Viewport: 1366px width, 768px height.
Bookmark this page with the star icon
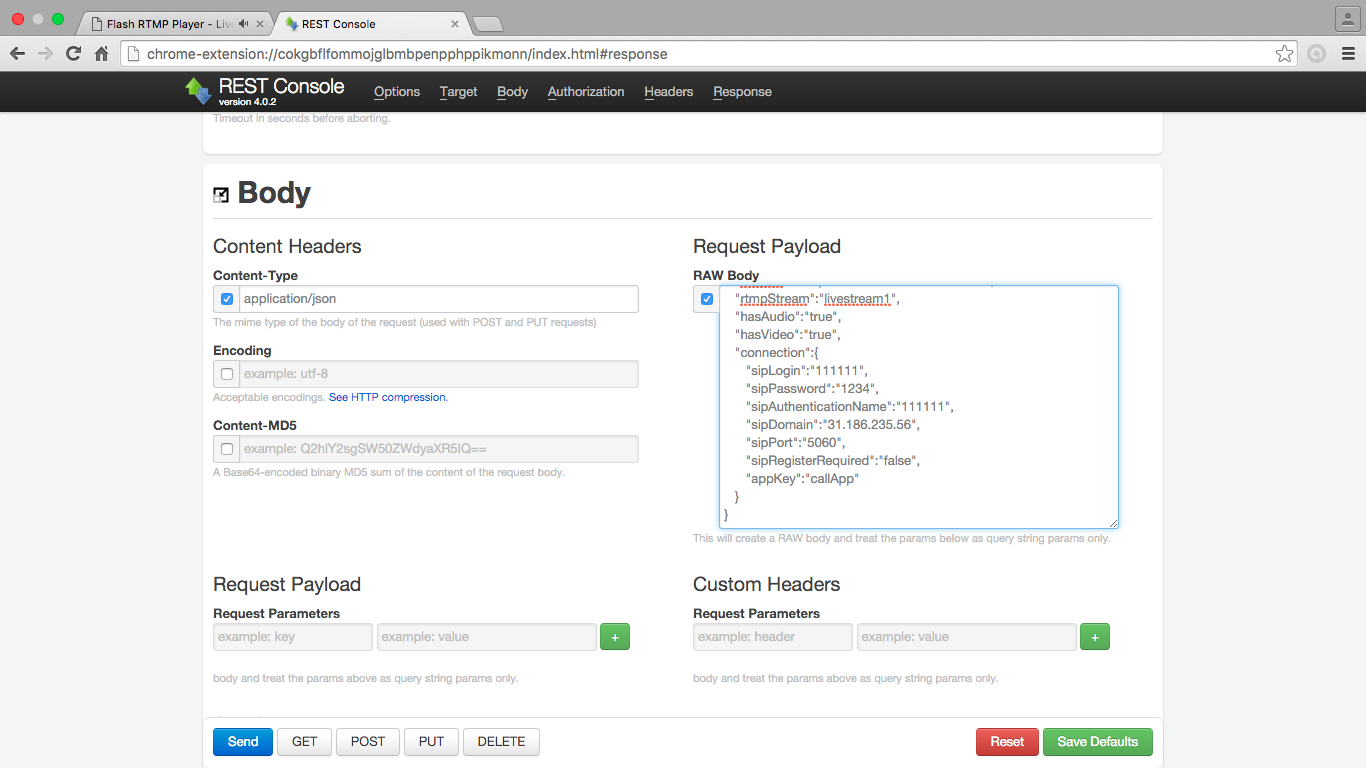[1284, 54]
